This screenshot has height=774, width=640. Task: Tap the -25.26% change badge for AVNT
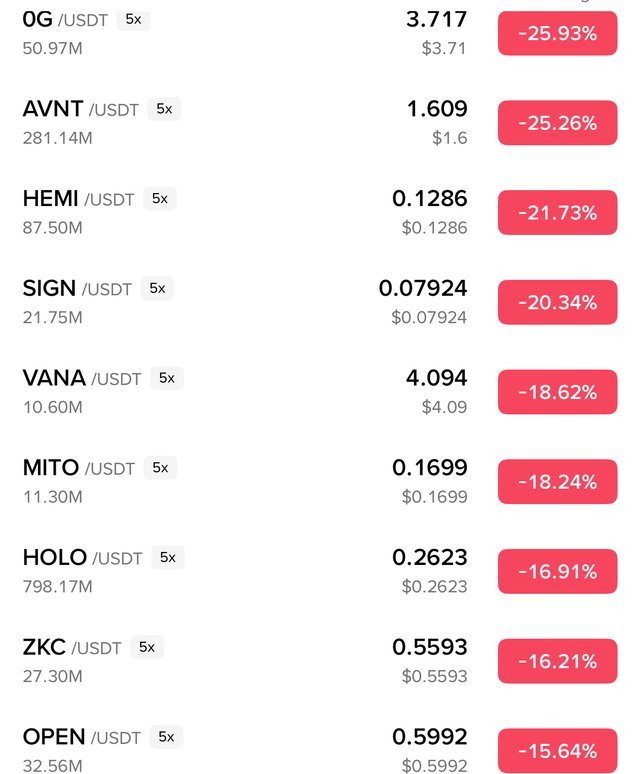coord(557,123)
